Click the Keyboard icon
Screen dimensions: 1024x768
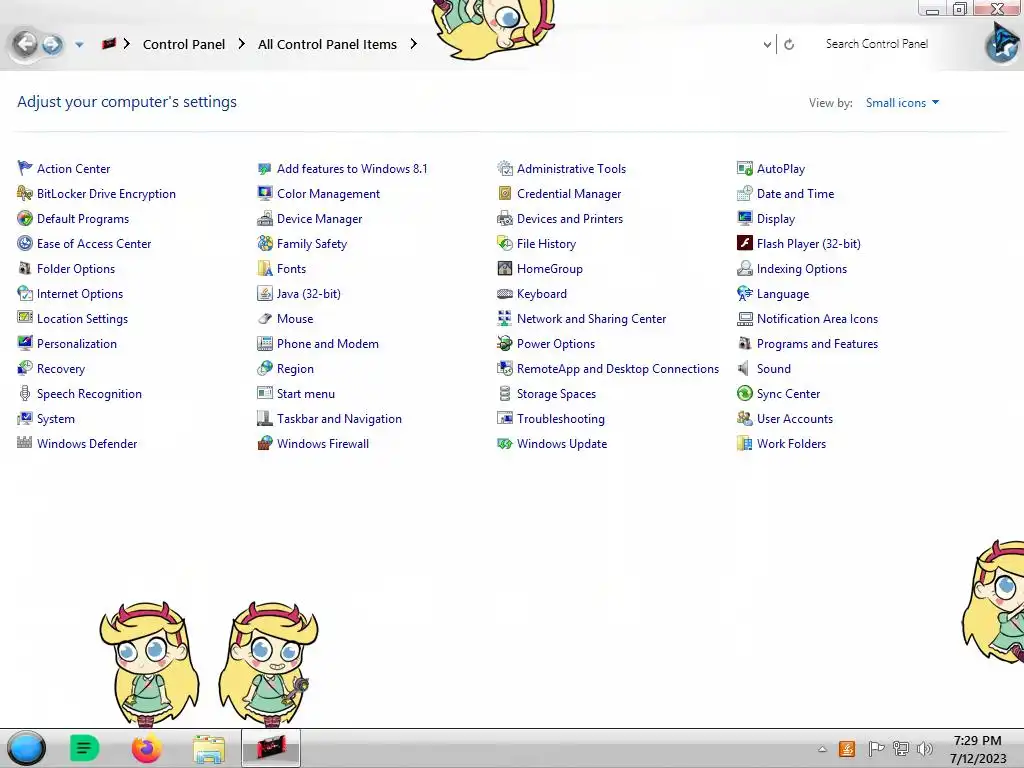[x=505, y=293]
